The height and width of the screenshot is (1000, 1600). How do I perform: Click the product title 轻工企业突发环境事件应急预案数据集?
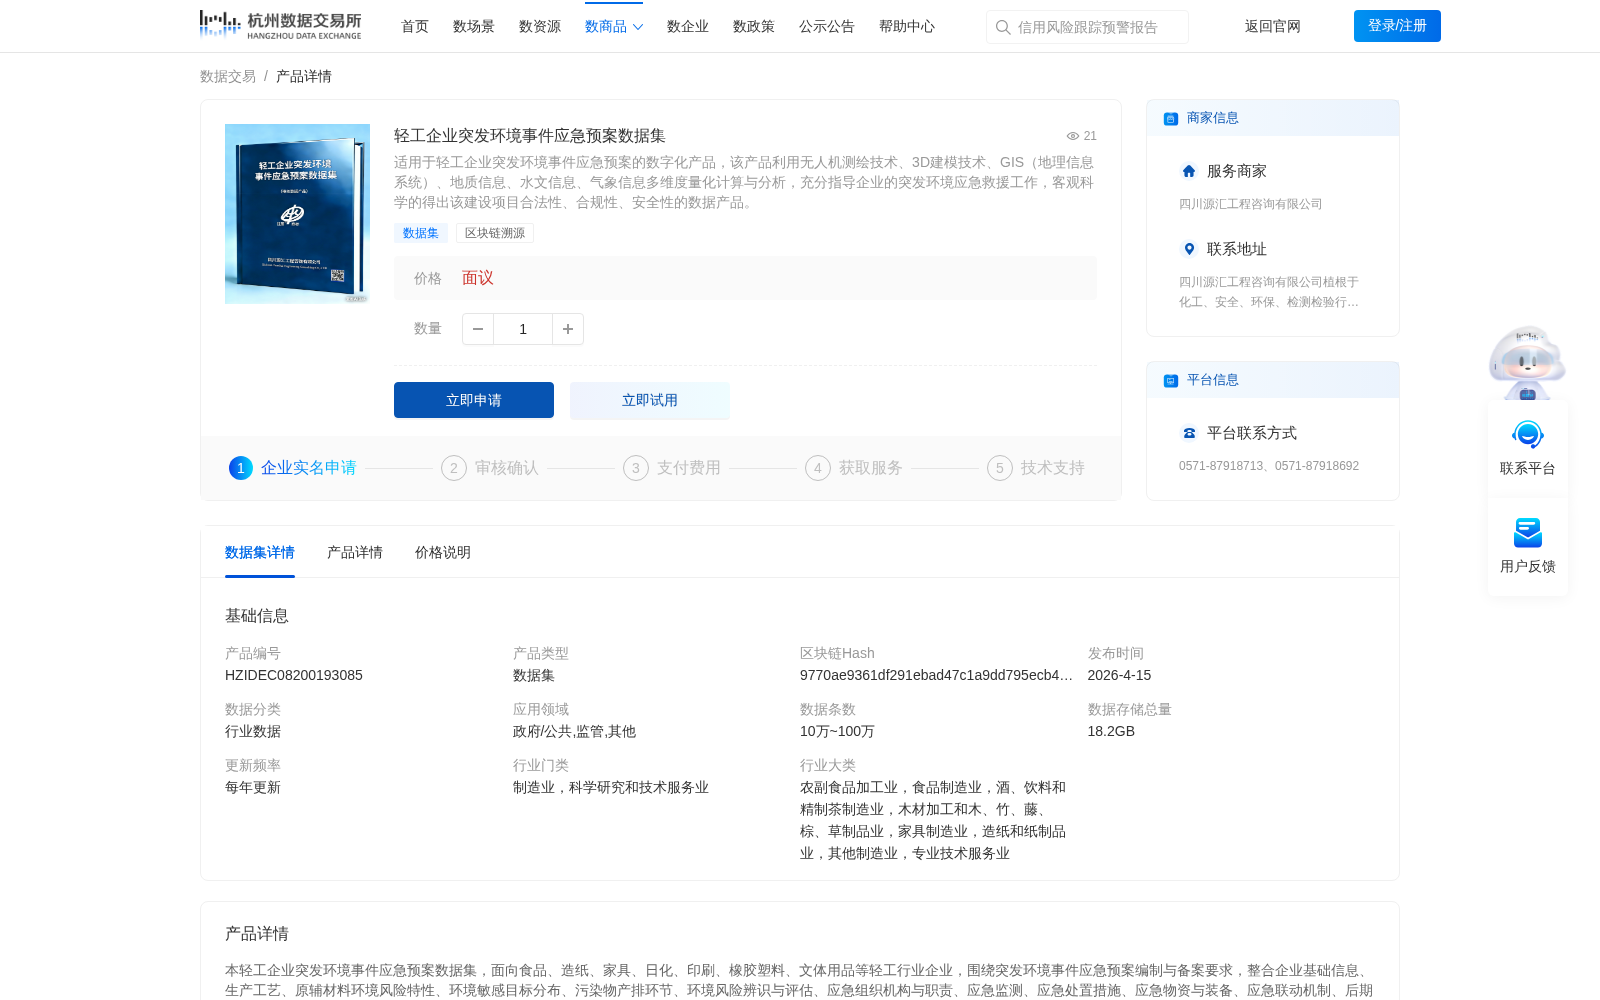[x=530, y=136]
